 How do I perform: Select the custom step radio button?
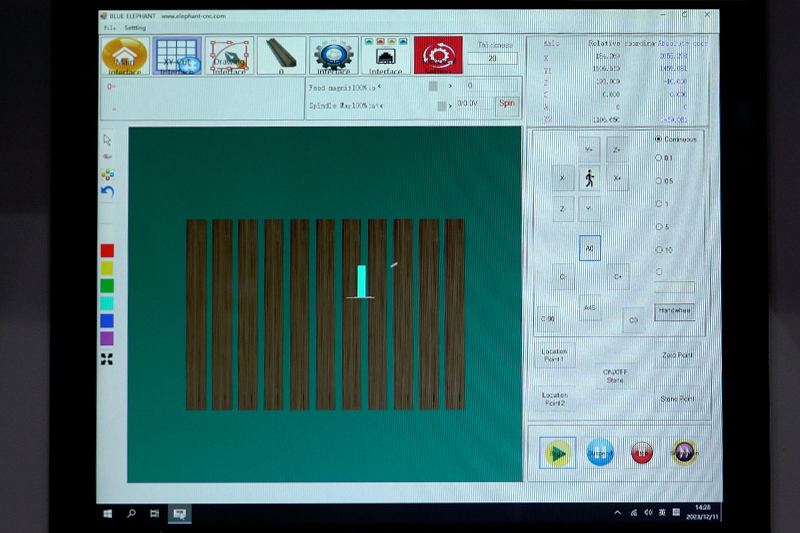(x=659, y=272)
